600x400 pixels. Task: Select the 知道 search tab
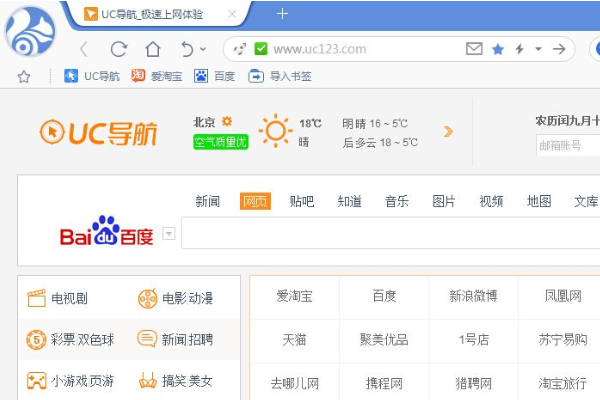click(349, 201)
